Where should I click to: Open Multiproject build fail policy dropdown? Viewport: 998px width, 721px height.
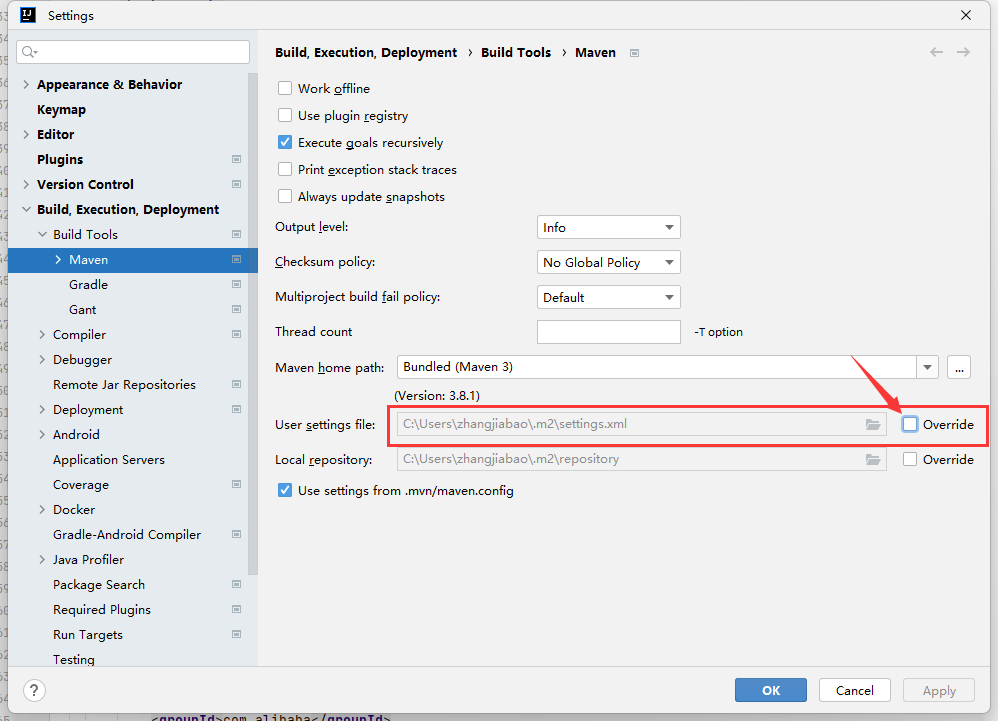click(608, 297)
